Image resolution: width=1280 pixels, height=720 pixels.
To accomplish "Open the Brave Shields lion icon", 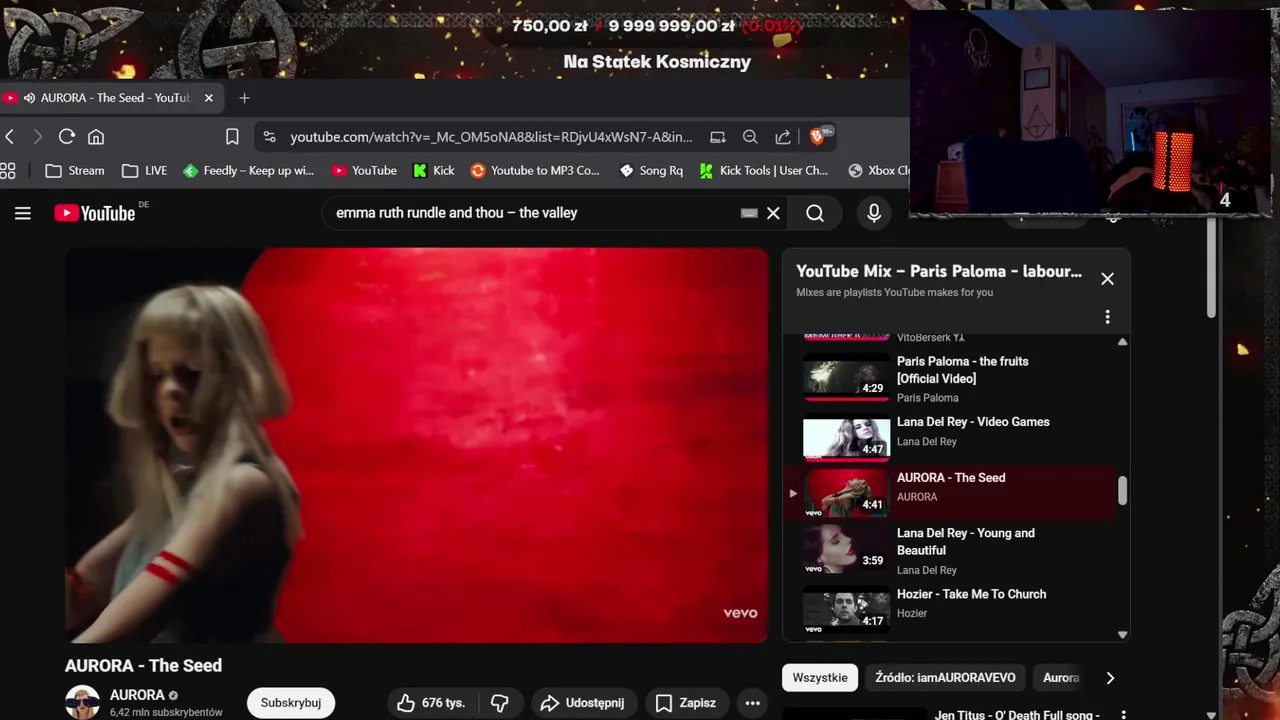I will pyautogui.click(x=818, y=136).
